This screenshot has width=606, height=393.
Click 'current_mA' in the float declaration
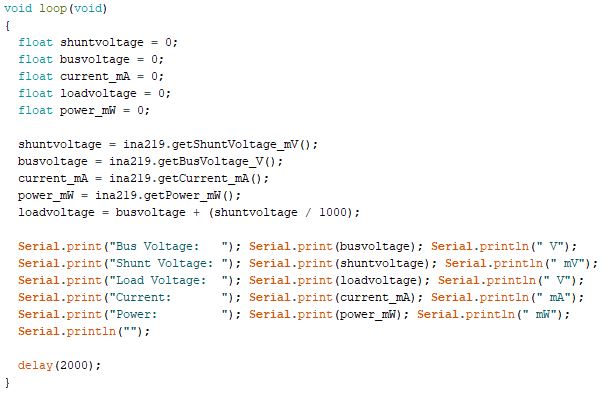(x=95, y=76)
